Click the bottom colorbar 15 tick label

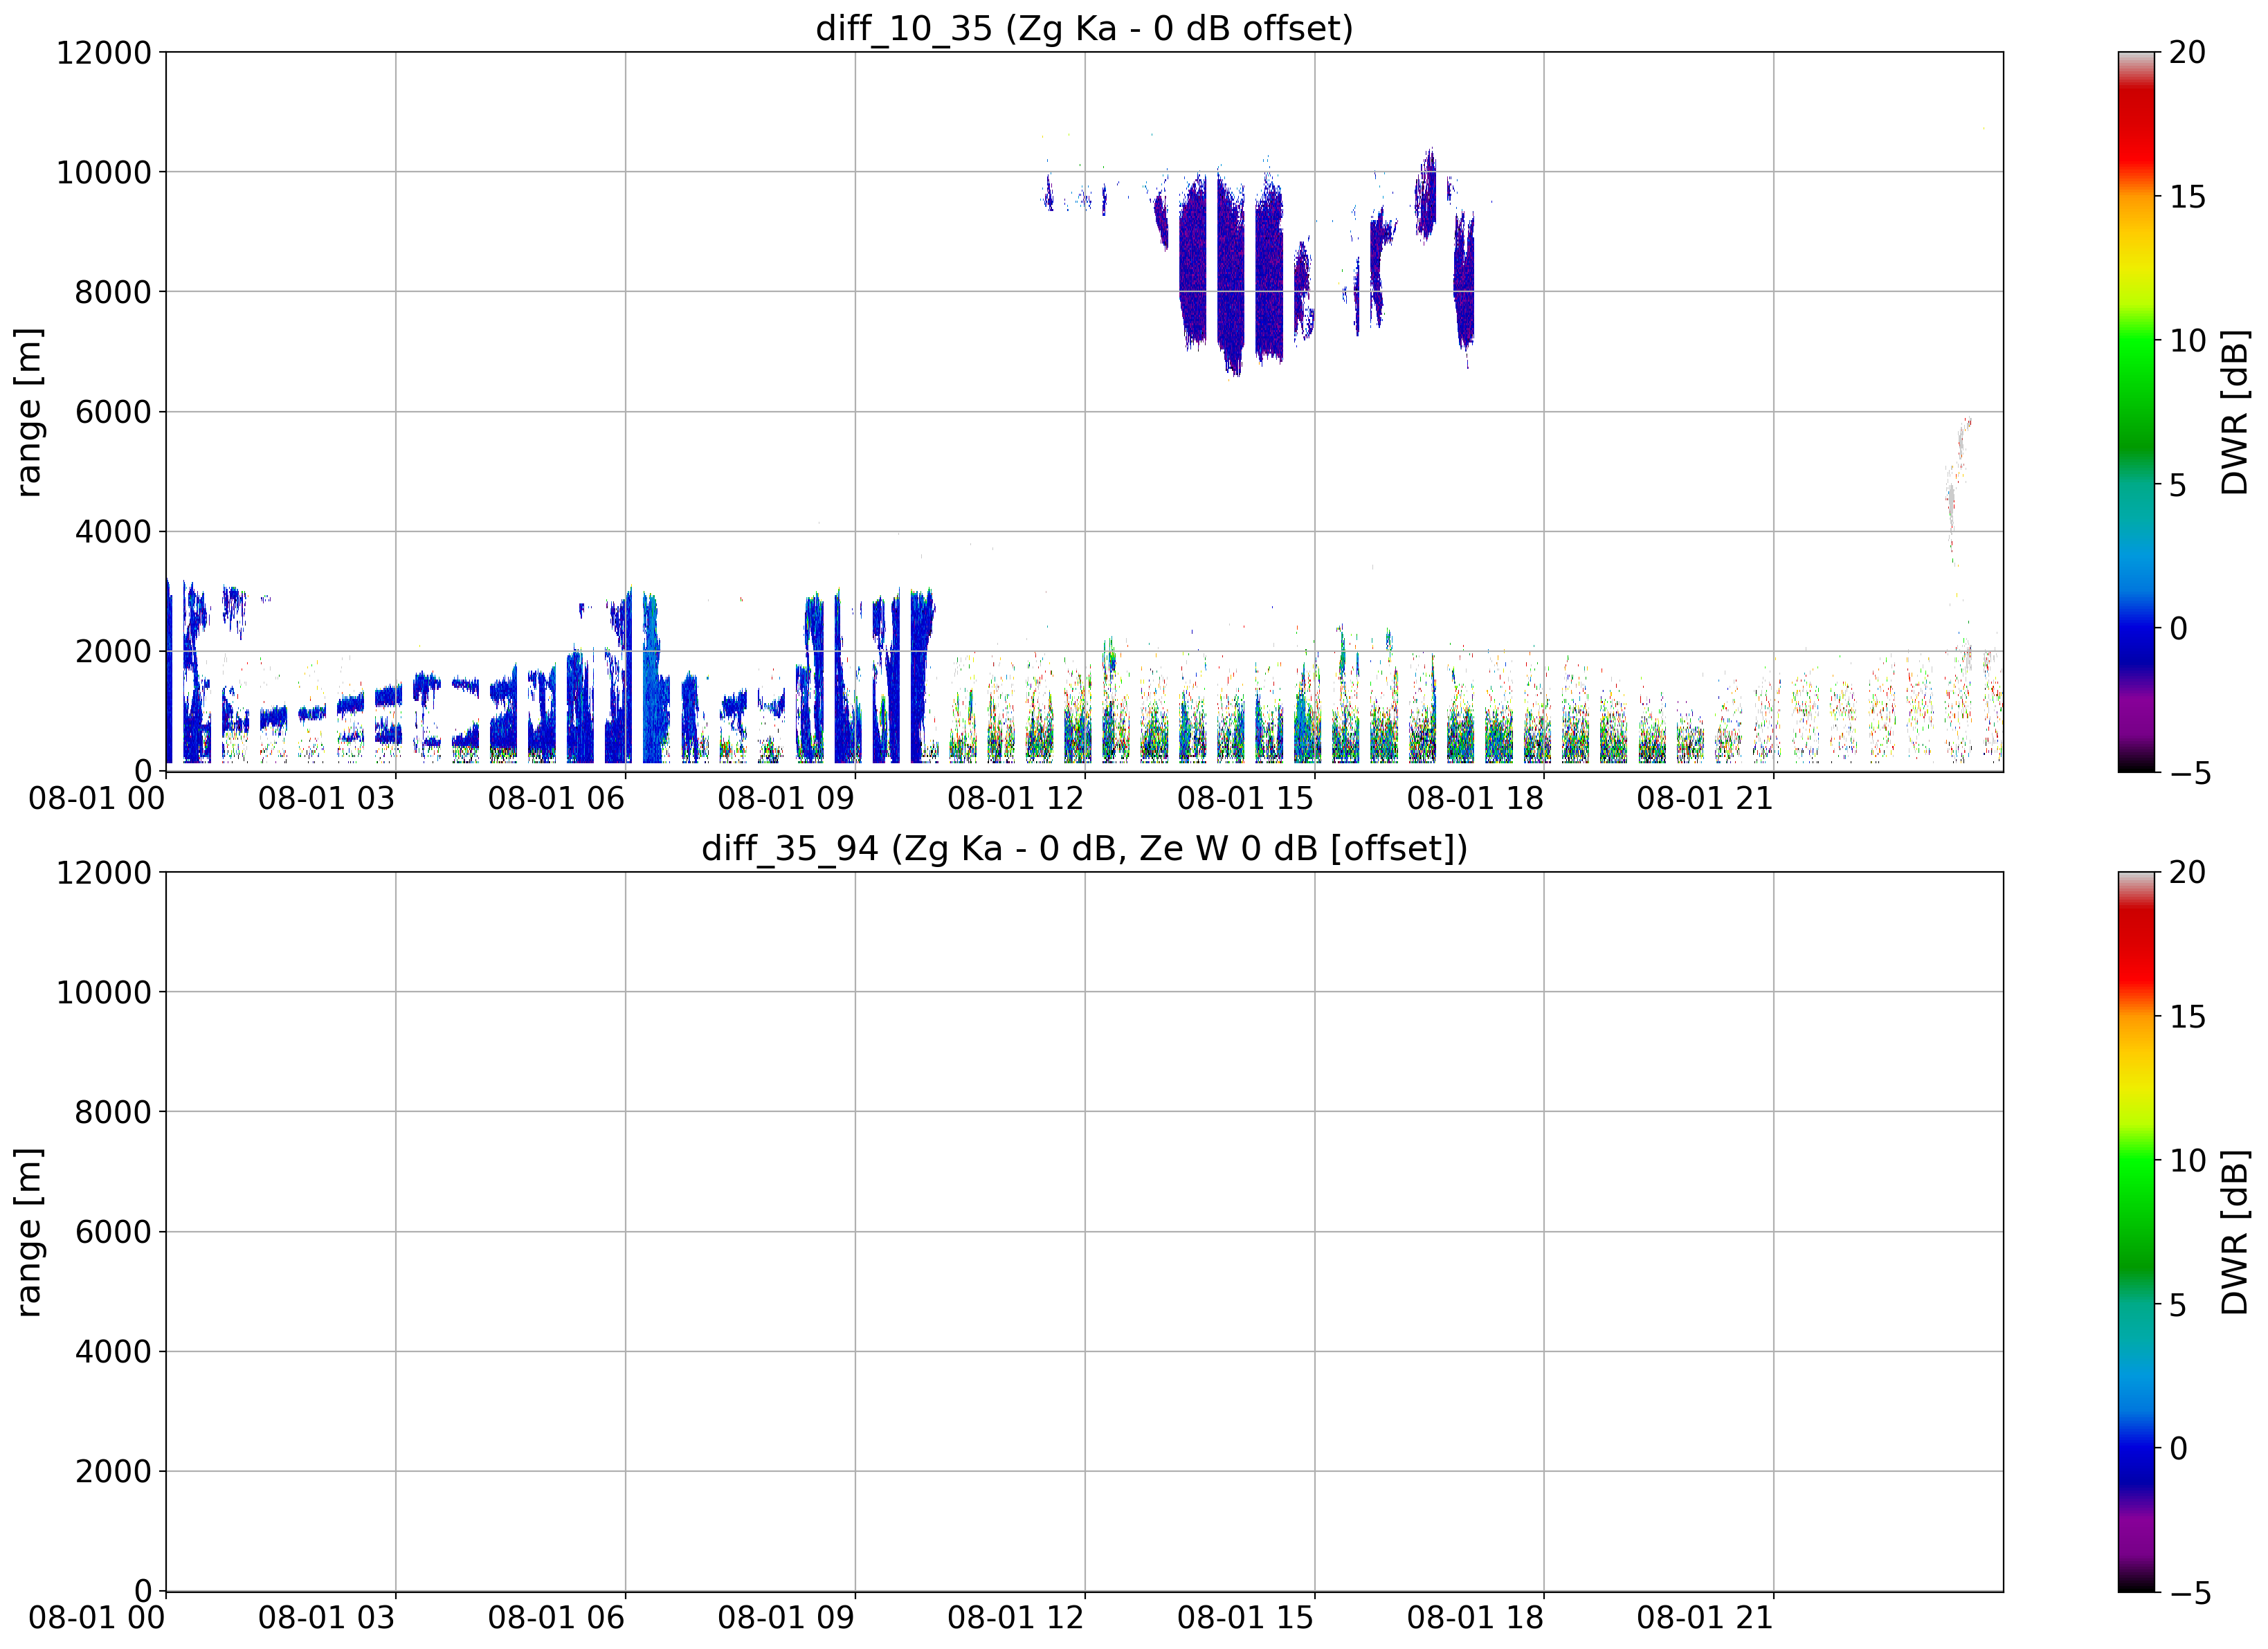click(x=2187, y=1017)
